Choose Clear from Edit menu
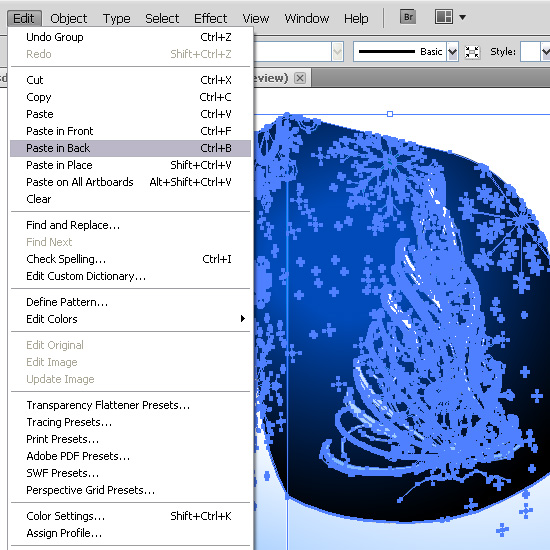This screenshot has height=550, width=550. 130,199
